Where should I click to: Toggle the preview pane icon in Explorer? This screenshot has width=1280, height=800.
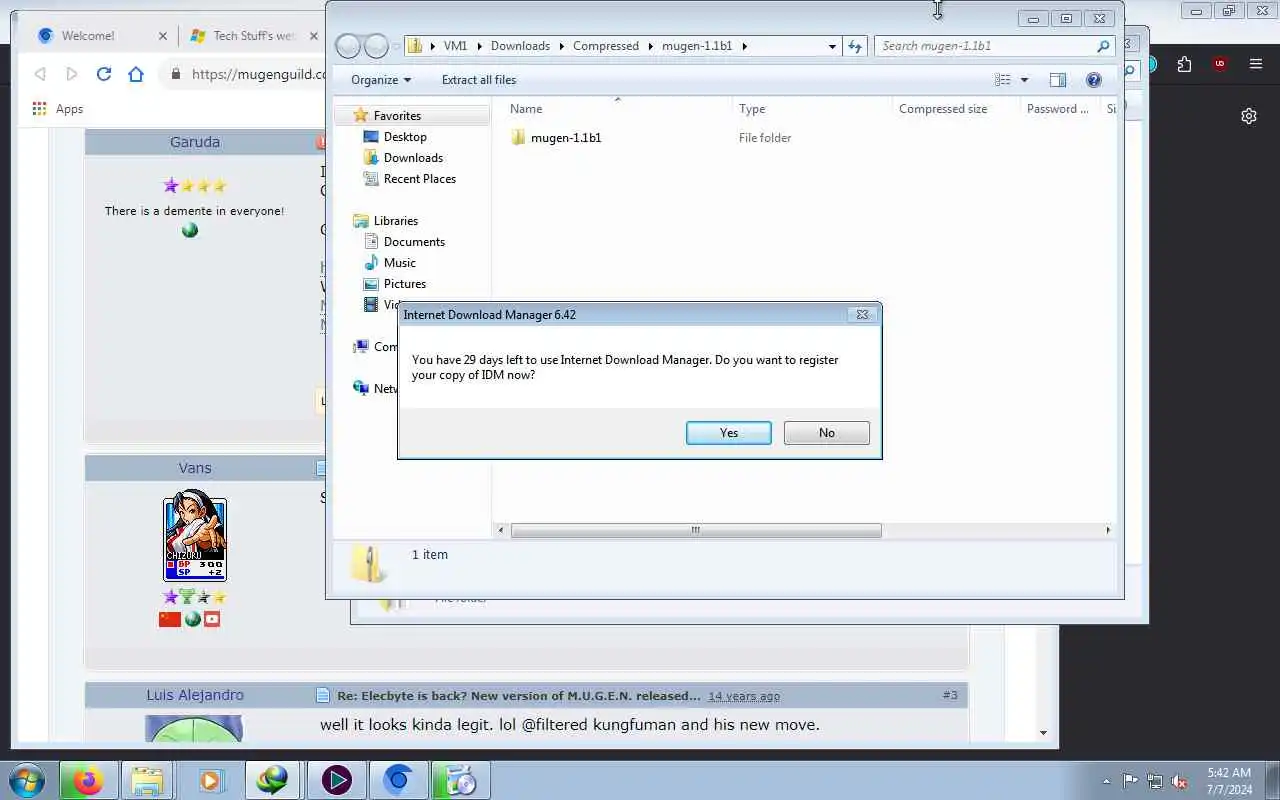[1058, 80]
